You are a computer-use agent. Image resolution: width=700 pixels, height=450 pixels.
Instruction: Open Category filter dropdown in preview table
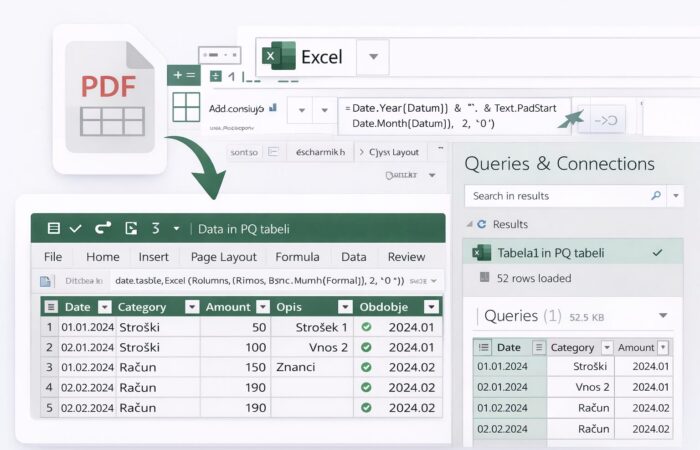[607, 347]
